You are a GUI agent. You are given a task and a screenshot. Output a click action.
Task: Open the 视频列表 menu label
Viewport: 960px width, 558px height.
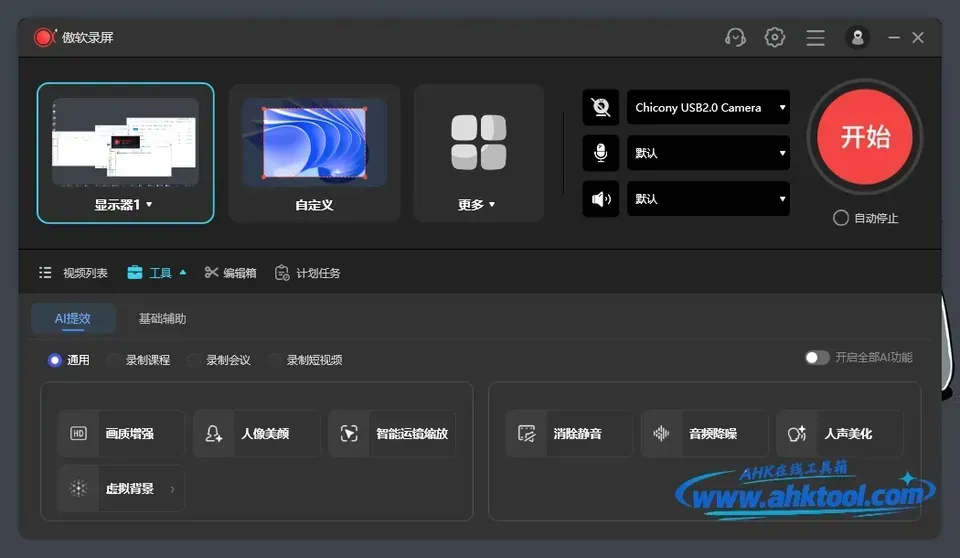85,273
